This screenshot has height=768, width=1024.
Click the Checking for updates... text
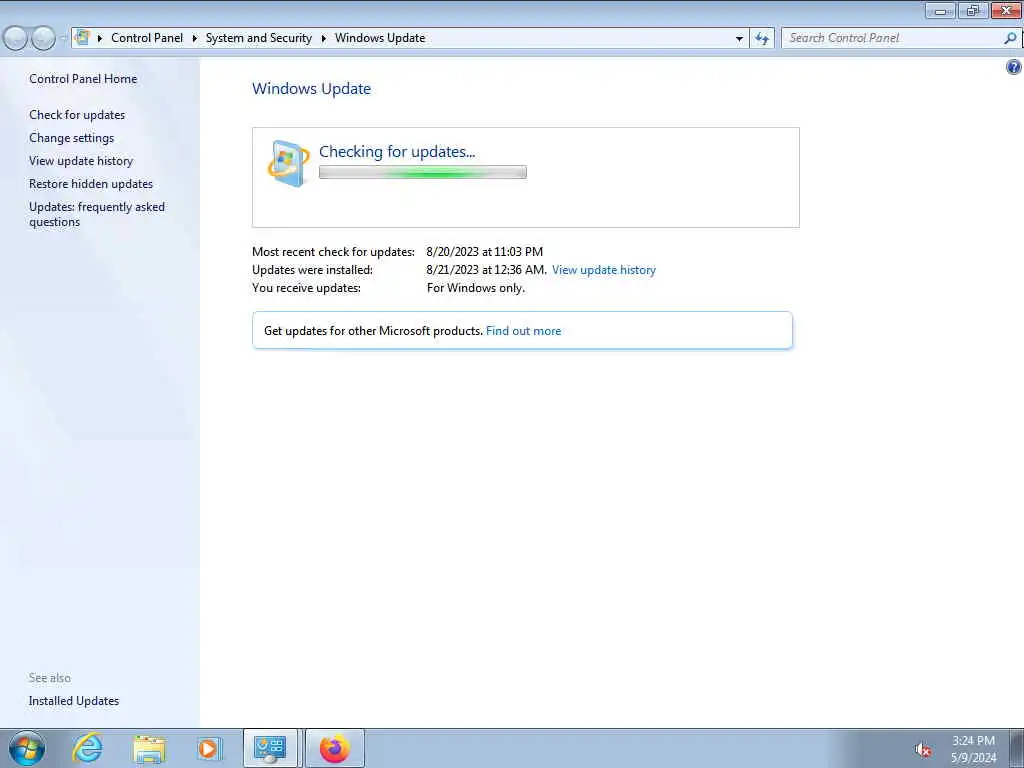(x=397, y=152)
